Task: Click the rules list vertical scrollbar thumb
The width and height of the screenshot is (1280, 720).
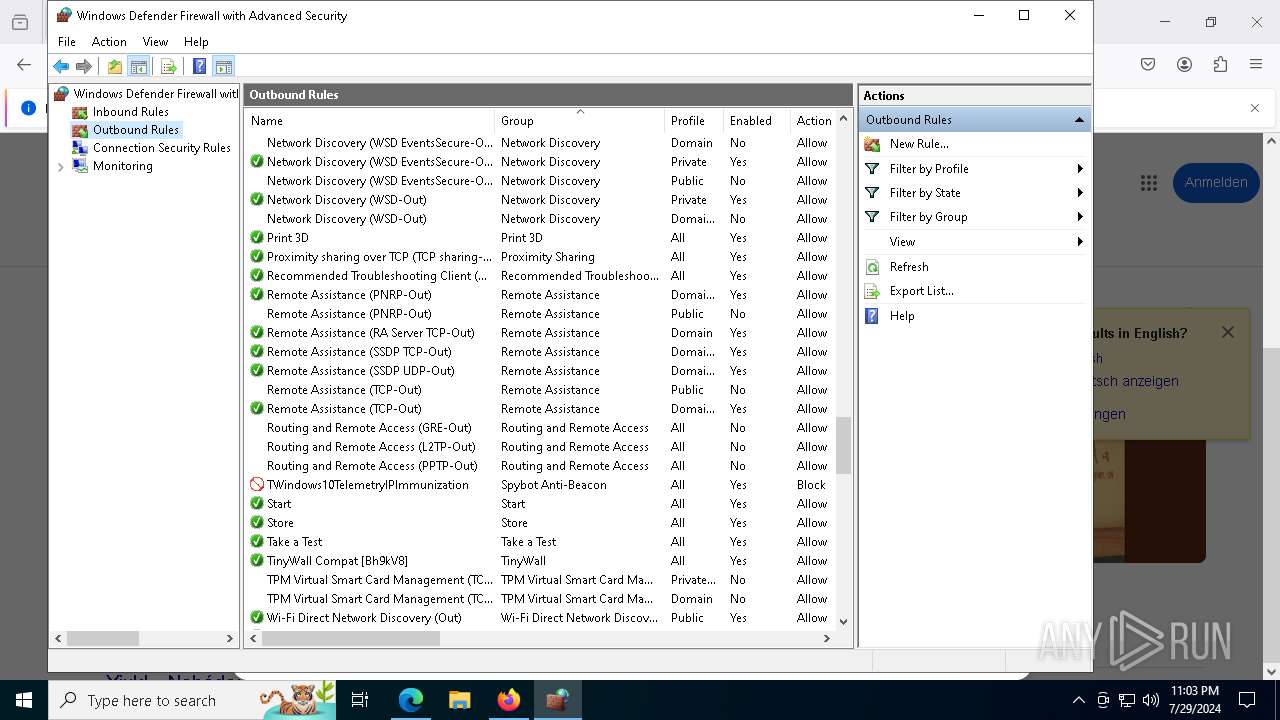Action: (843, 446)
